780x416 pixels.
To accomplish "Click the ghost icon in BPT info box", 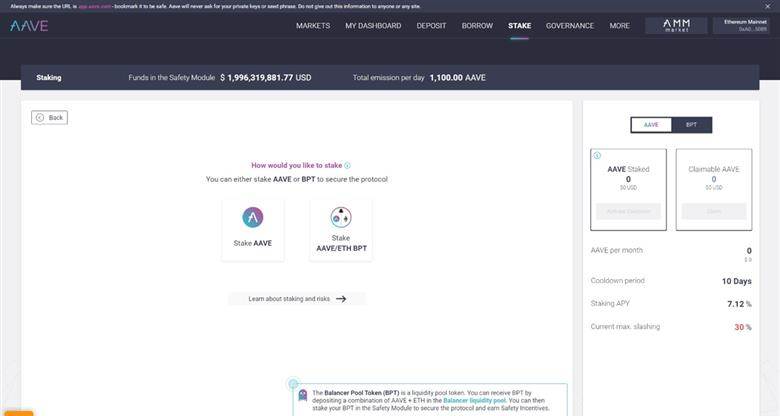I will 302,395.
